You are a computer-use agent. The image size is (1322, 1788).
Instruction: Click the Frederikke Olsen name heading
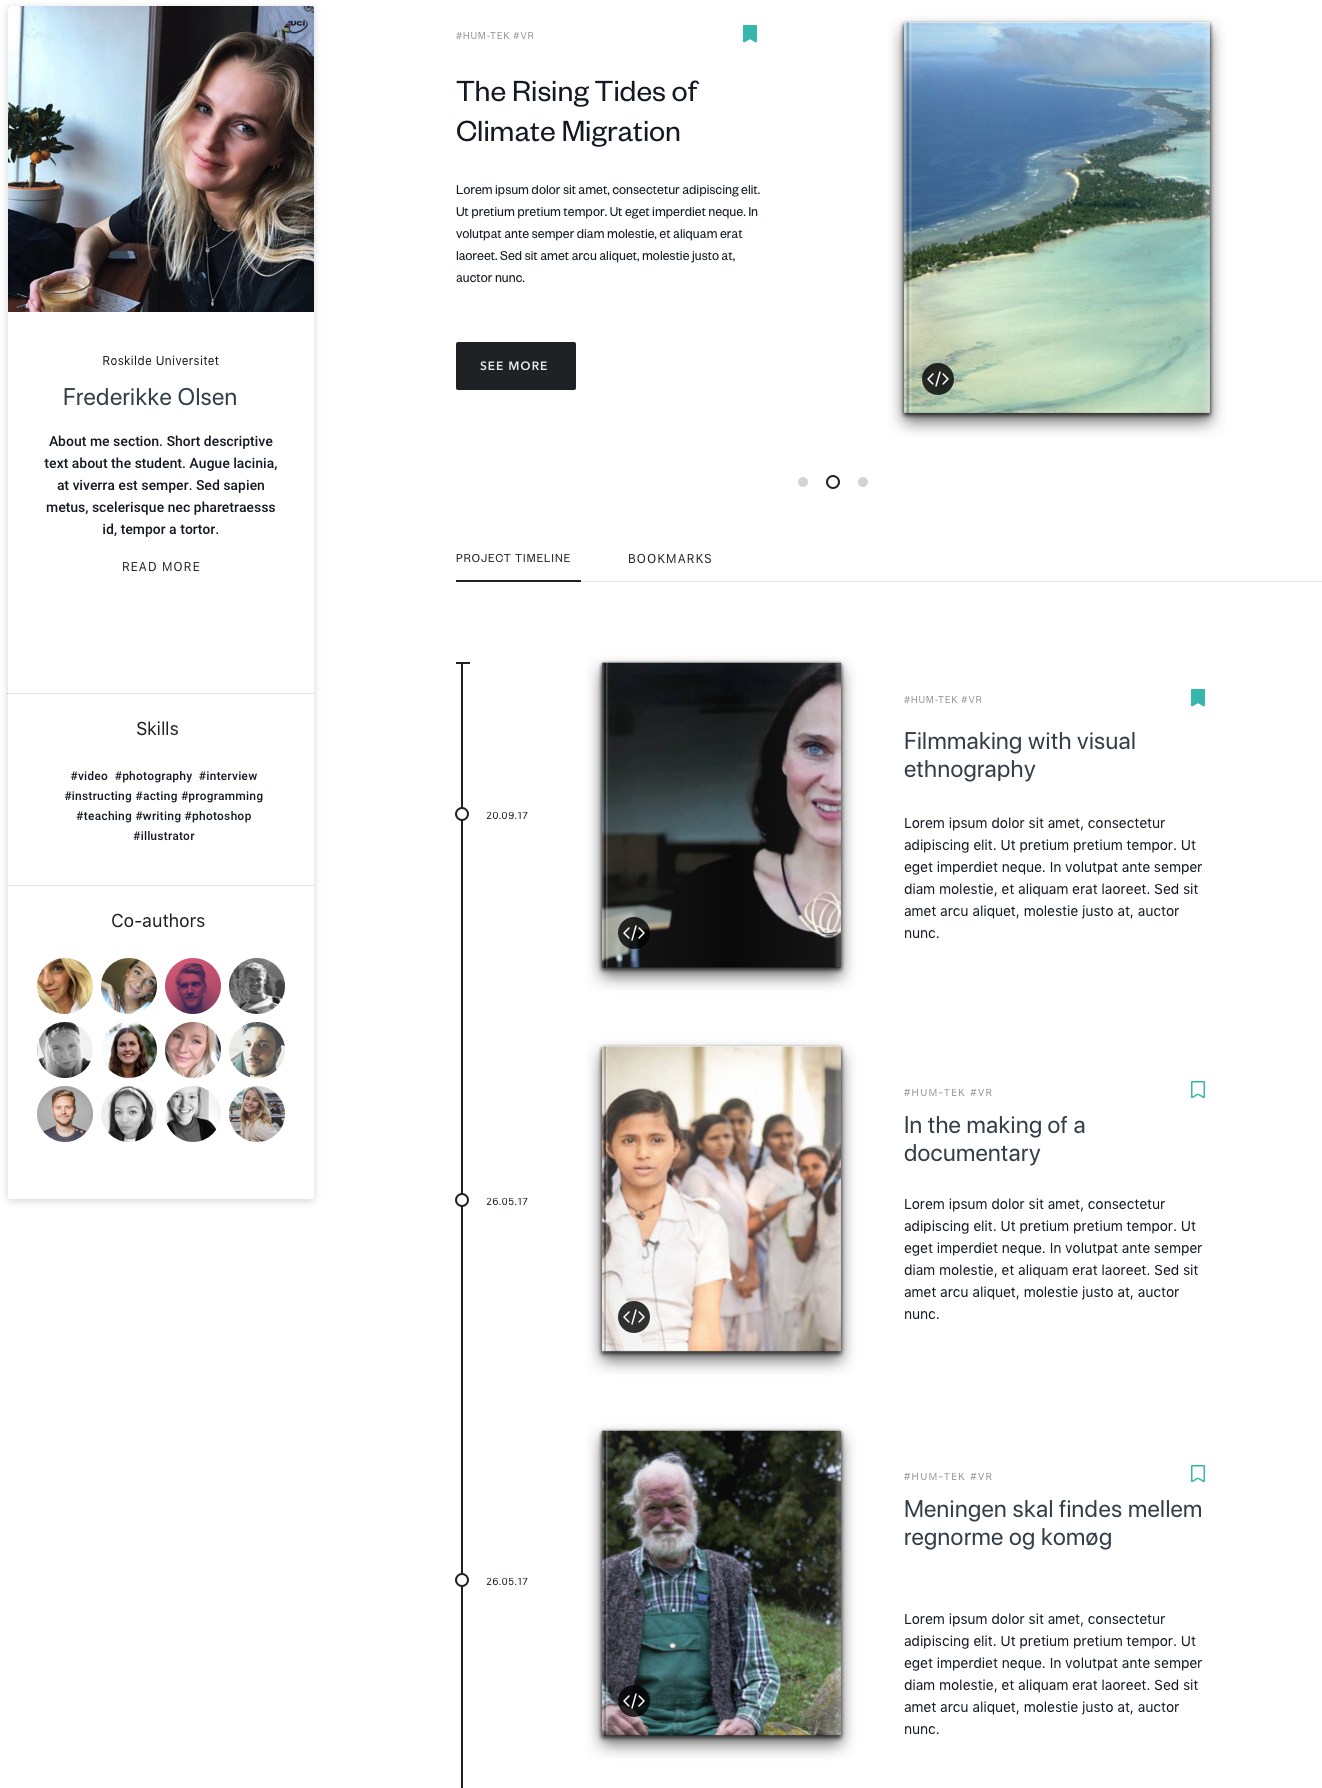[150, 397]
